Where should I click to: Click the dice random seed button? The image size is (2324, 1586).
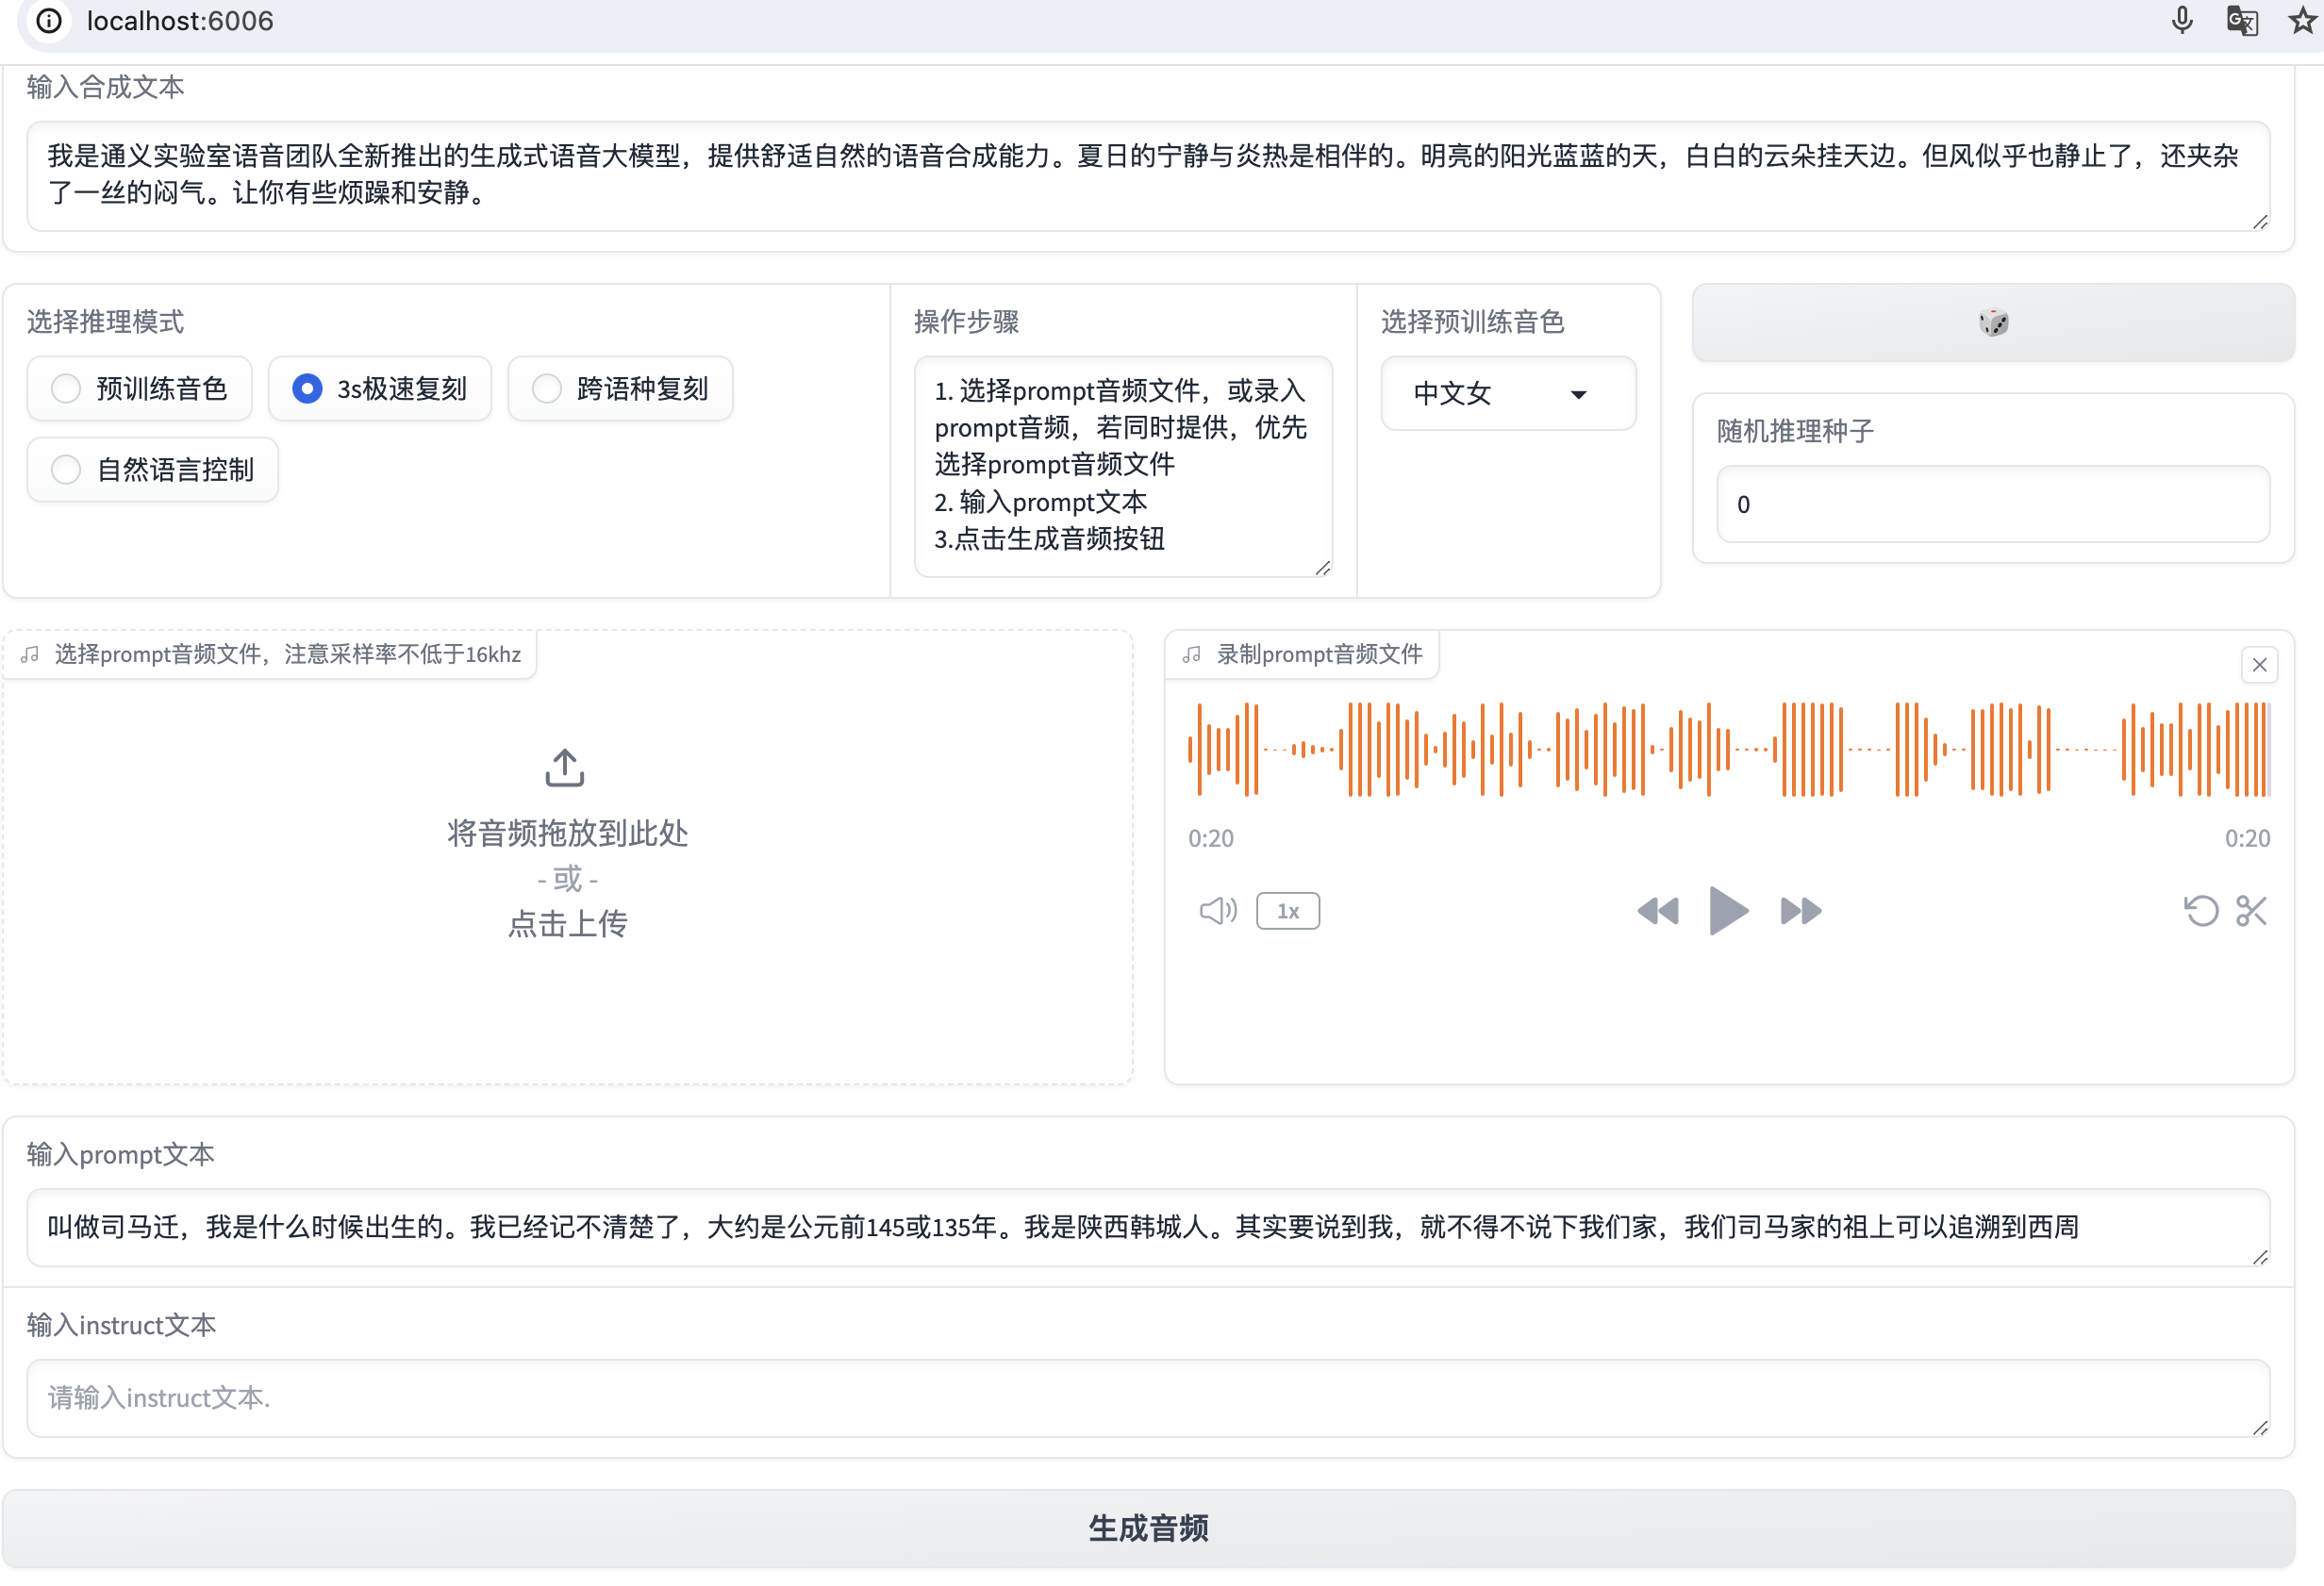coord(1992,322)
